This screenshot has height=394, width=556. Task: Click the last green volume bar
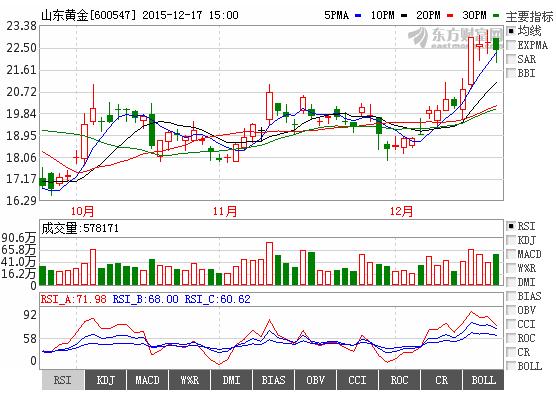click(496, 270)
